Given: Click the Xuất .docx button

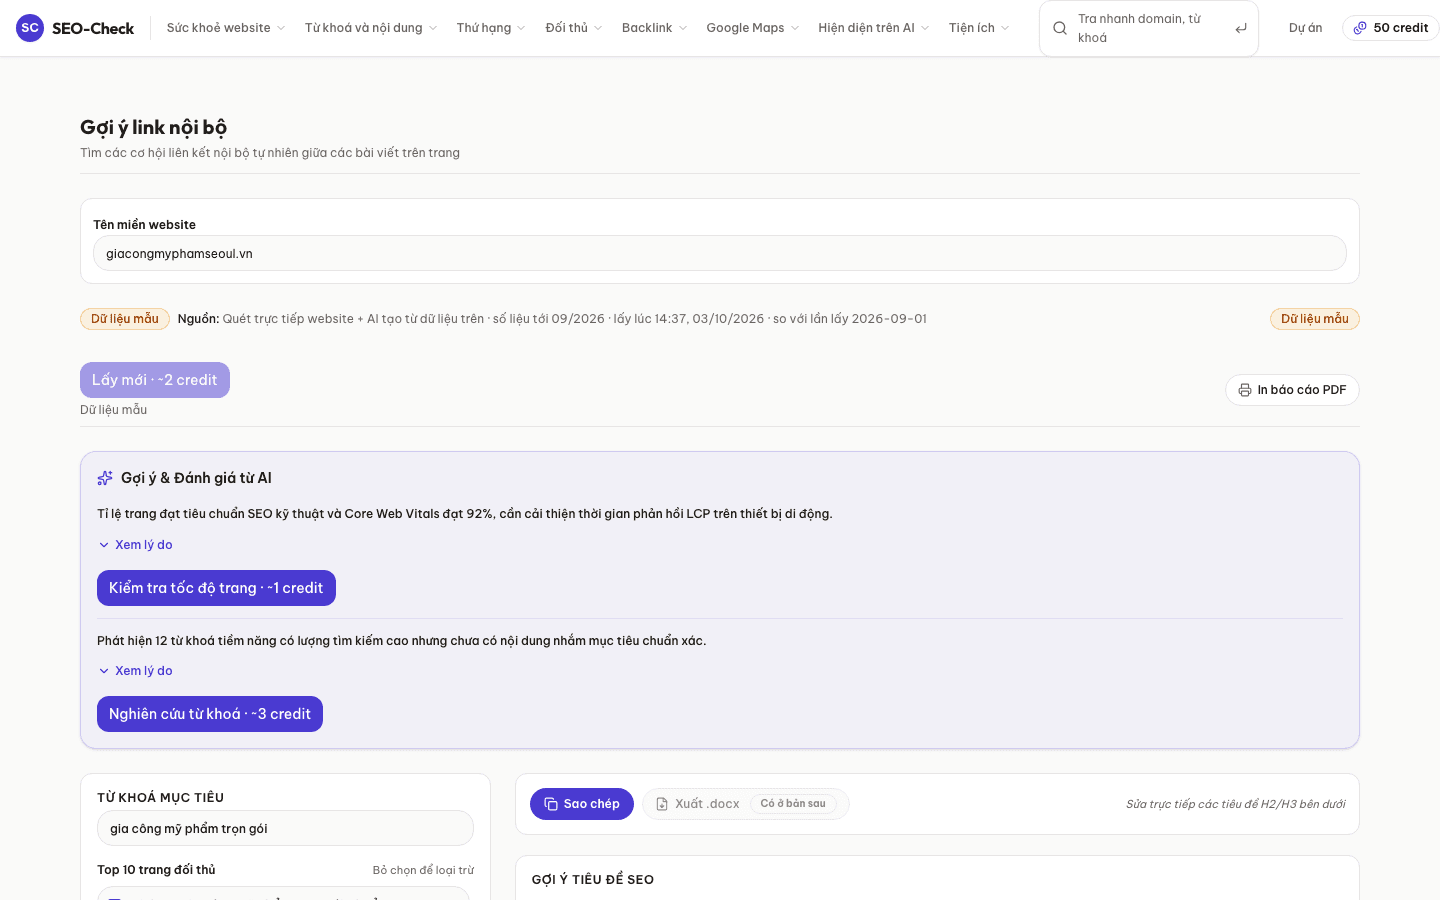Looking at the screenshot, I should pyautogui.click(x=745, y=804).
